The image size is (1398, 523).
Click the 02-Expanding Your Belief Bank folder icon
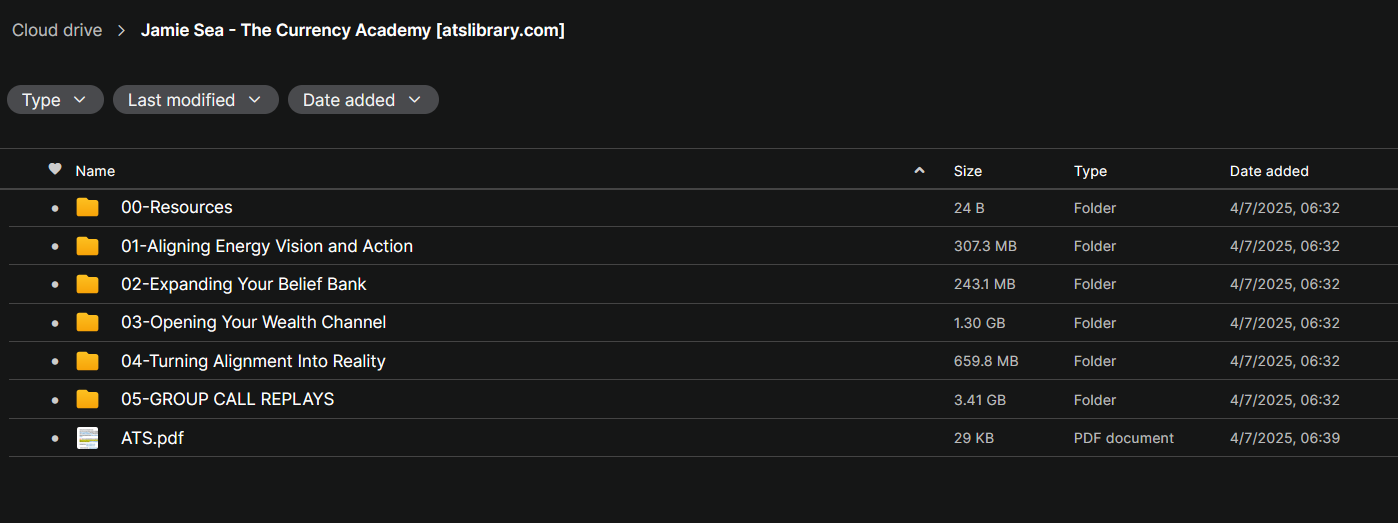click(88, 285)
